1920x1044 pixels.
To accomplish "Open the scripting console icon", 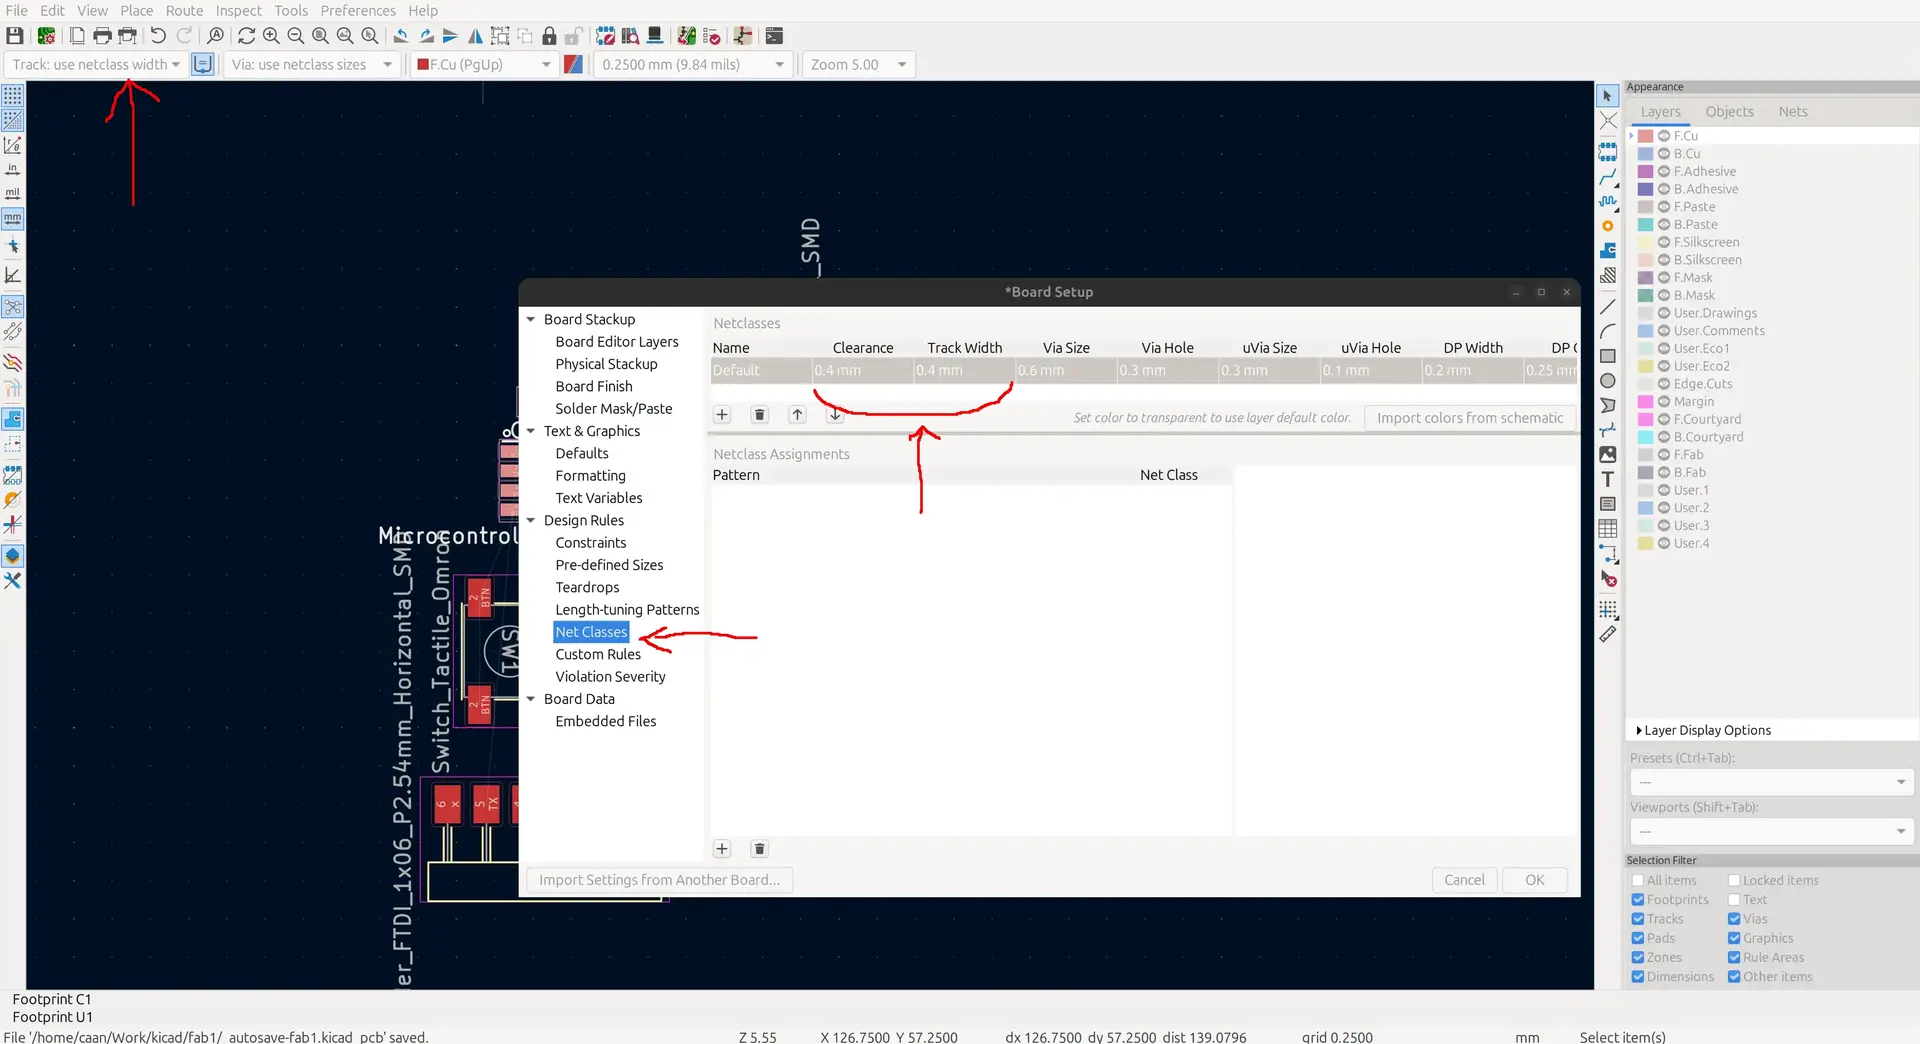I will click(774, 36).
